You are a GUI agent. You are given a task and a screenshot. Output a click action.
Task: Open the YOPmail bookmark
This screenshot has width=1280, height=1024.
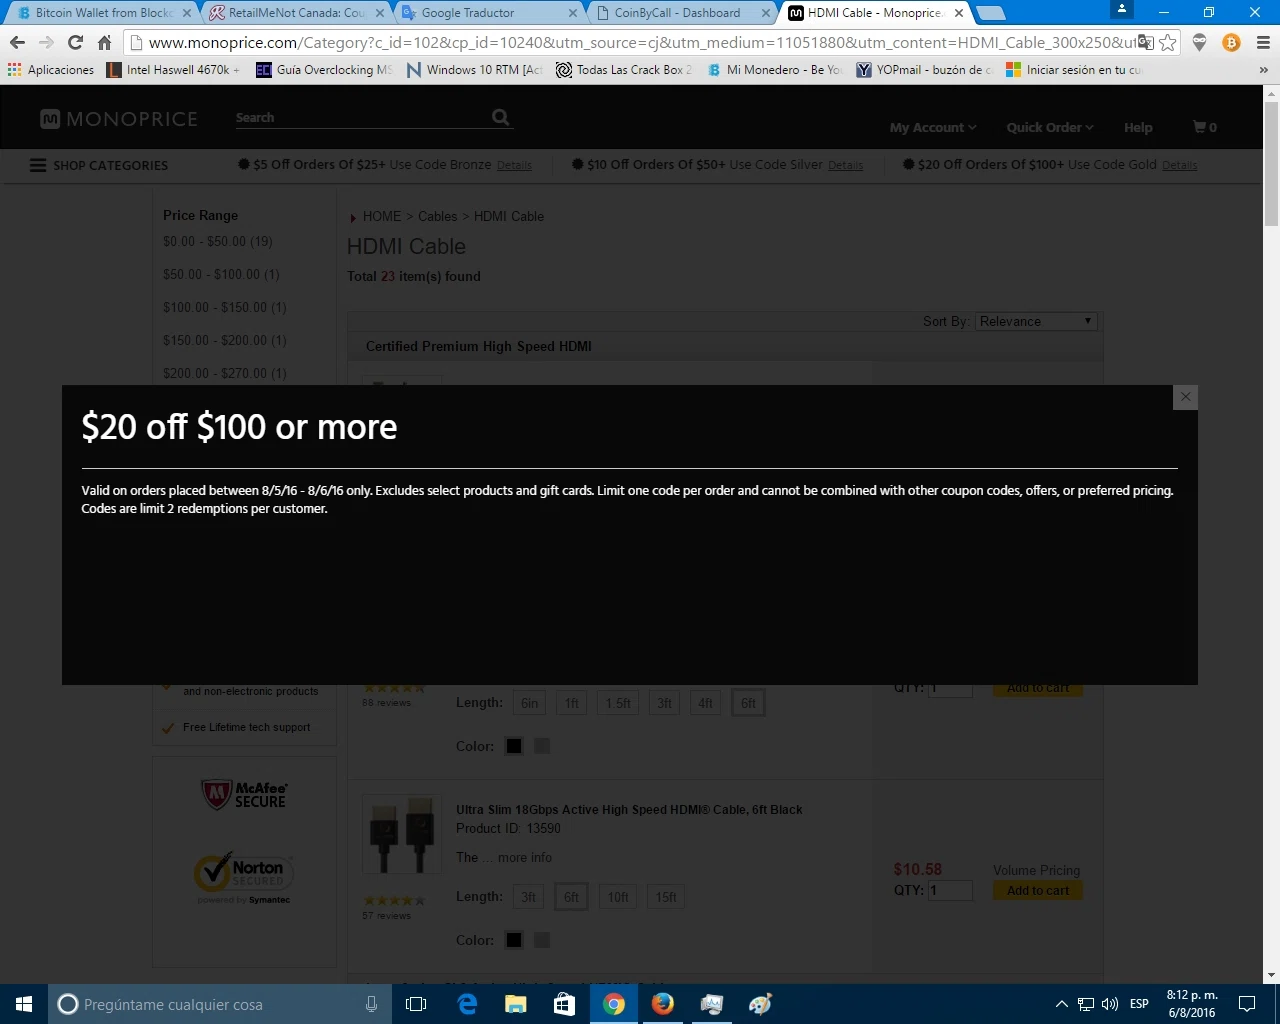coord(924,70)
